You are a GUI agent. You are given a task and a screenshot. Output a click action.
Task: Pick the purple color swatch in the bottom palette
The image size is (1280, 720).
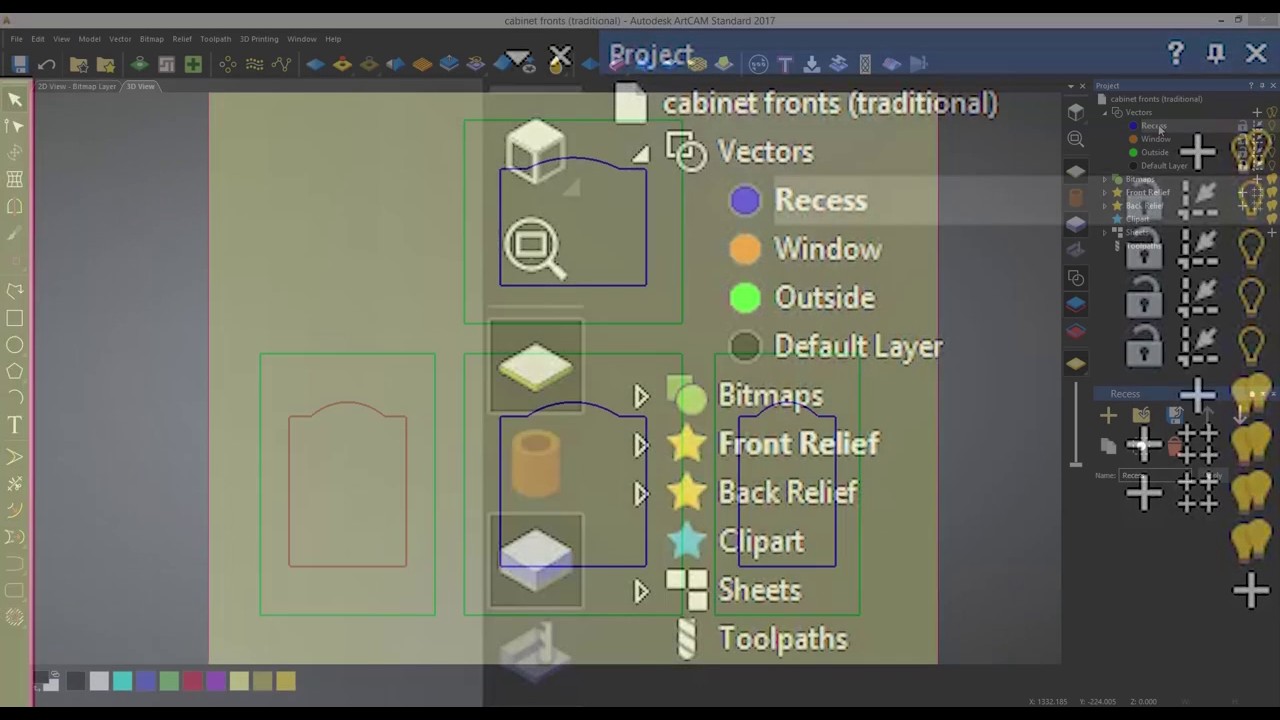click(x=215, y=681)
